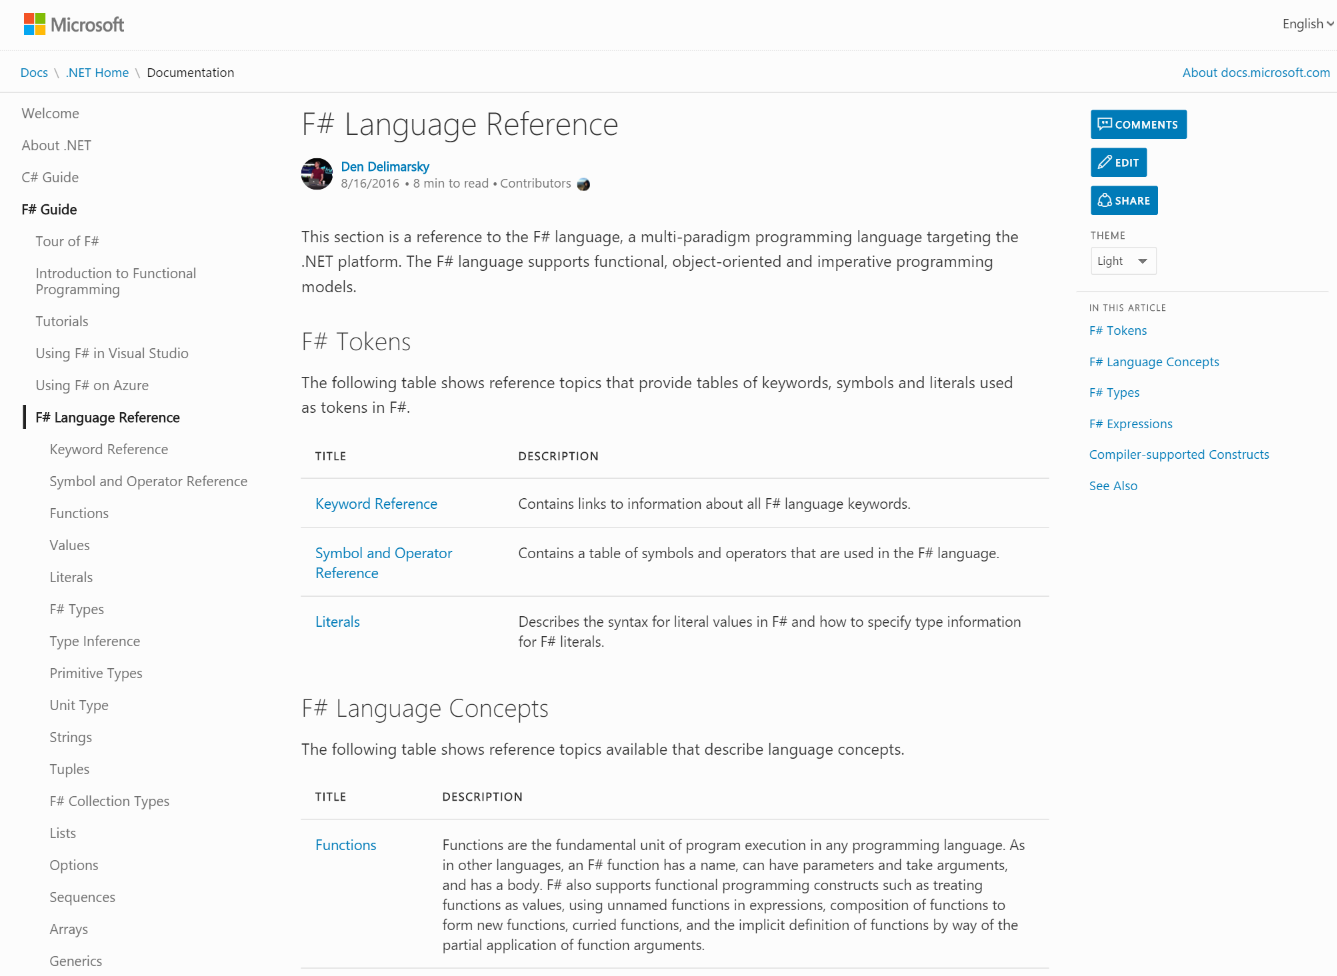
Task: Open Literals link in the table
Action: (337, 622)
